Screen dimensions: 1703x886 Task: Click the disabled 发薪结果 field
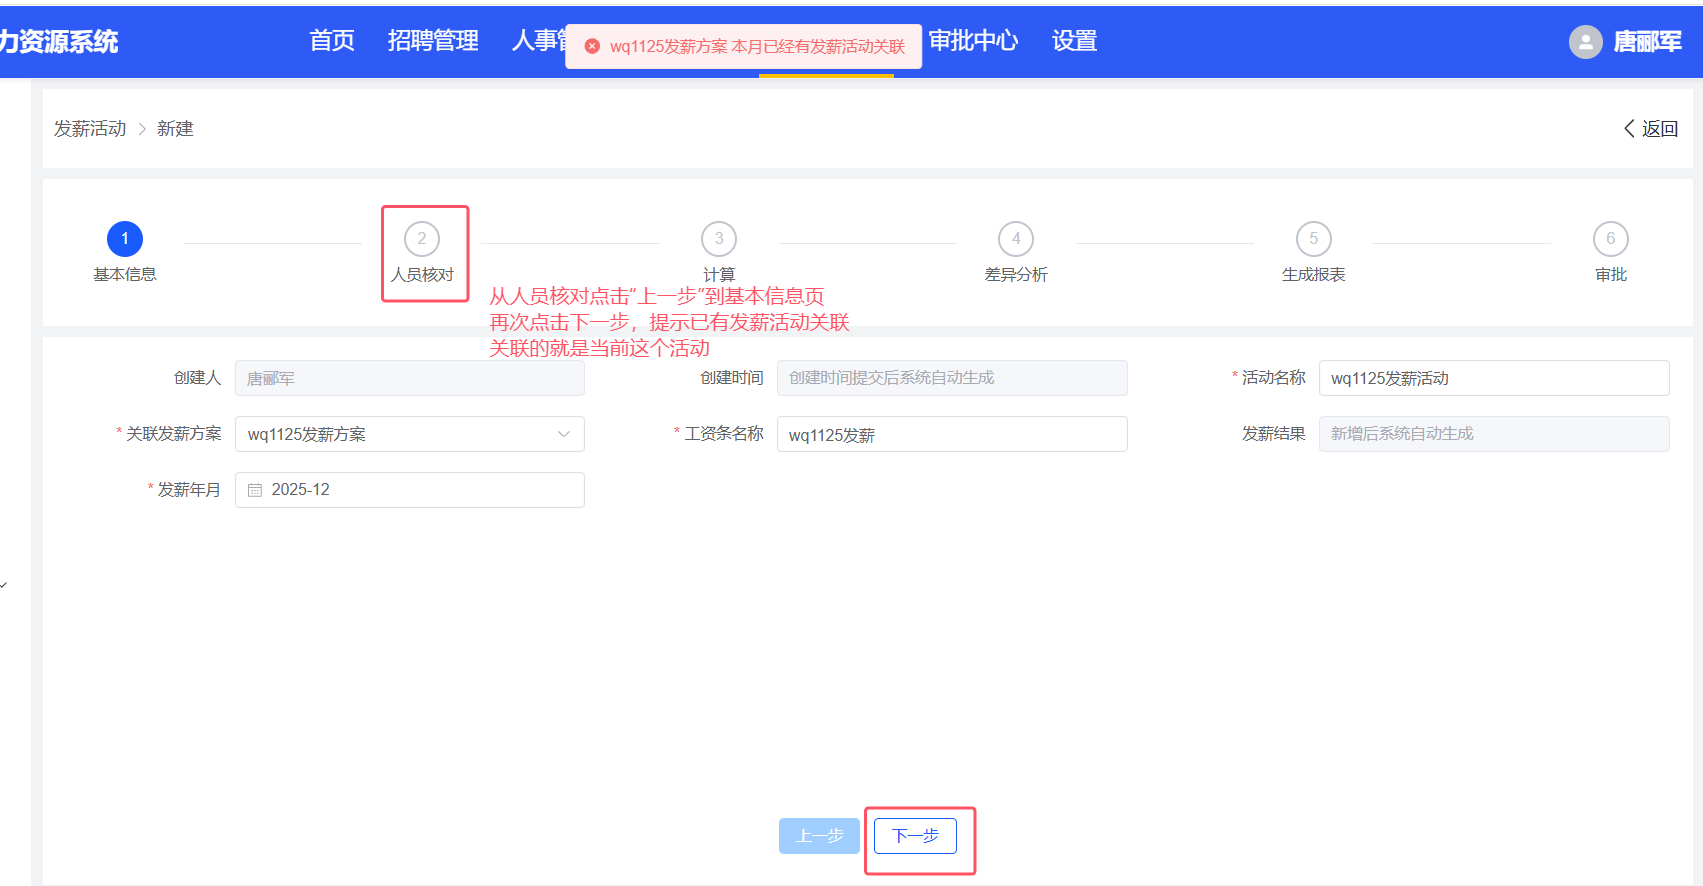[x=1494, y=434]
